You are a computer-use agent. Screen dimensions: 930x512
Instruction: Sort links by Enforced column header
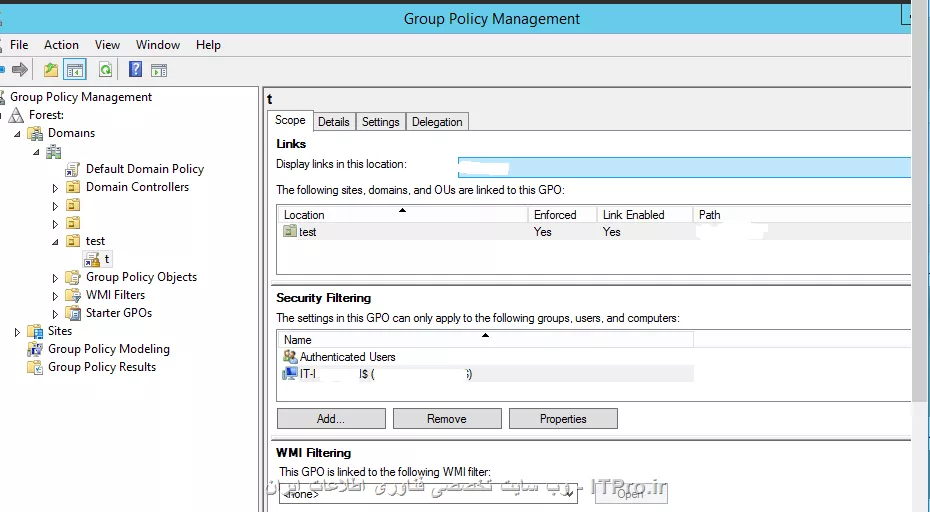tap(562, 215)
